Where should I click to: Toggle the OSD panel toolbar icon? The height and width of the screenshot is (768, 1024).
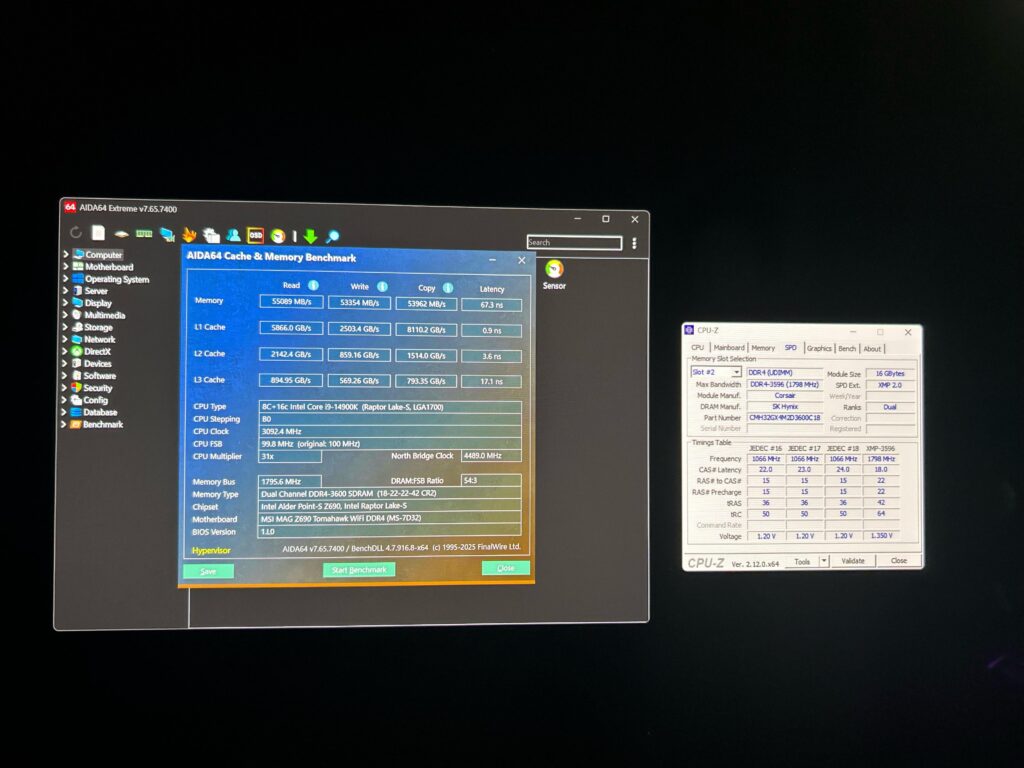click(x=255, y=235)
